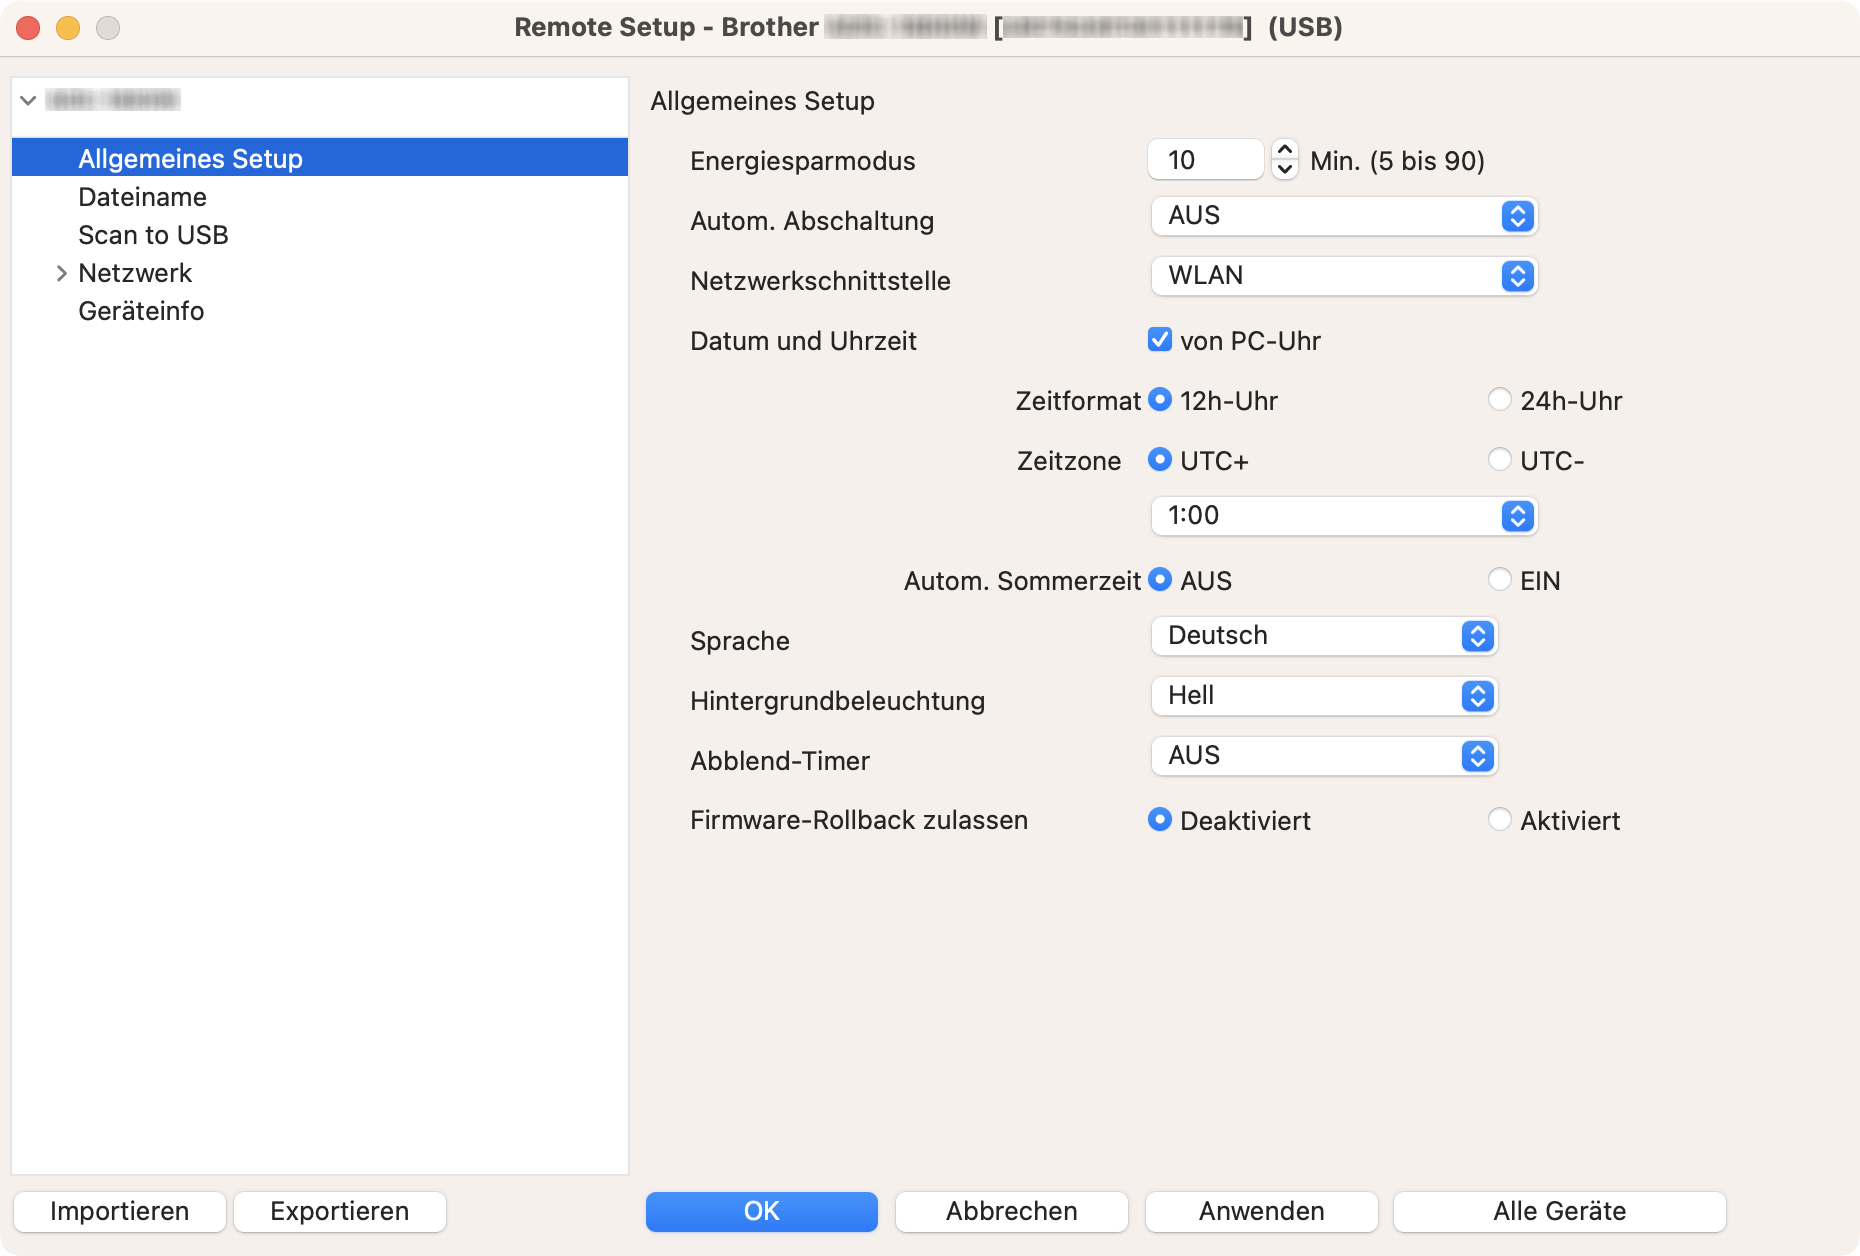Confirm settings with the OK button
The height and width of the screenshot is (1256, 1860).
coord(762,1211)
